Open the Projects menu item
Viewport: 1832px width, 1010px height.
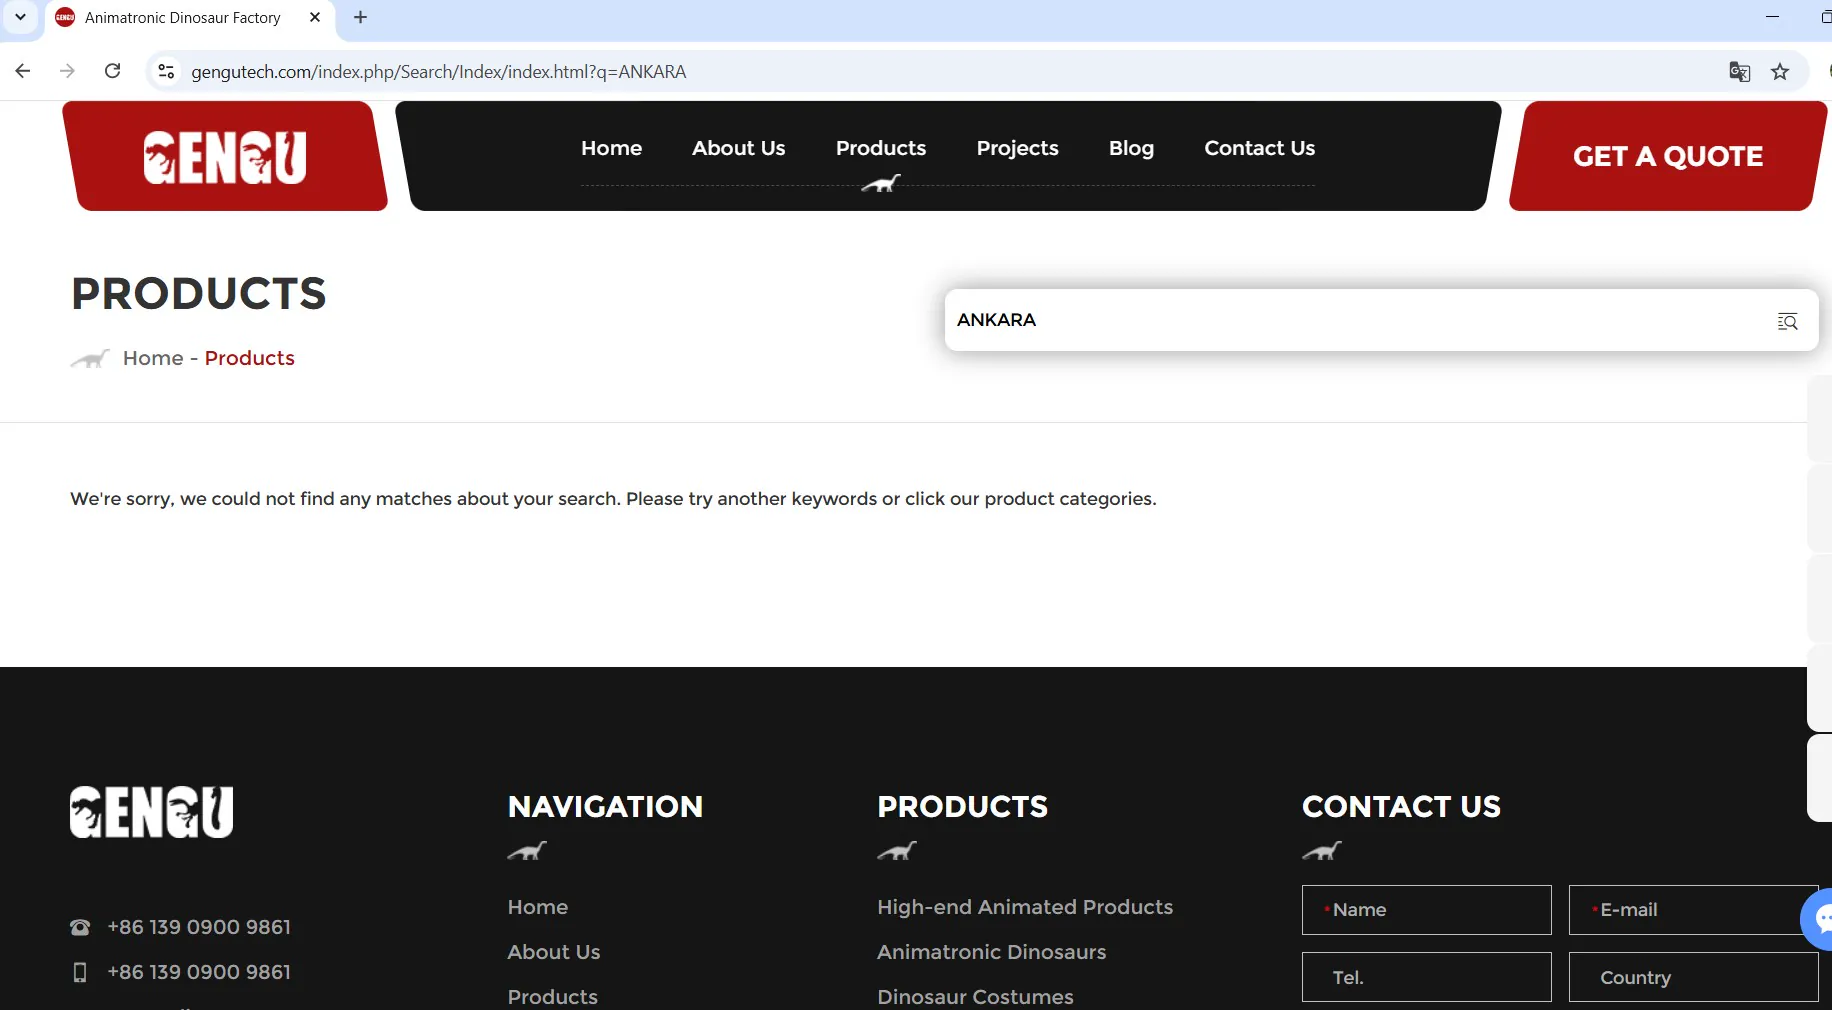1017,148
